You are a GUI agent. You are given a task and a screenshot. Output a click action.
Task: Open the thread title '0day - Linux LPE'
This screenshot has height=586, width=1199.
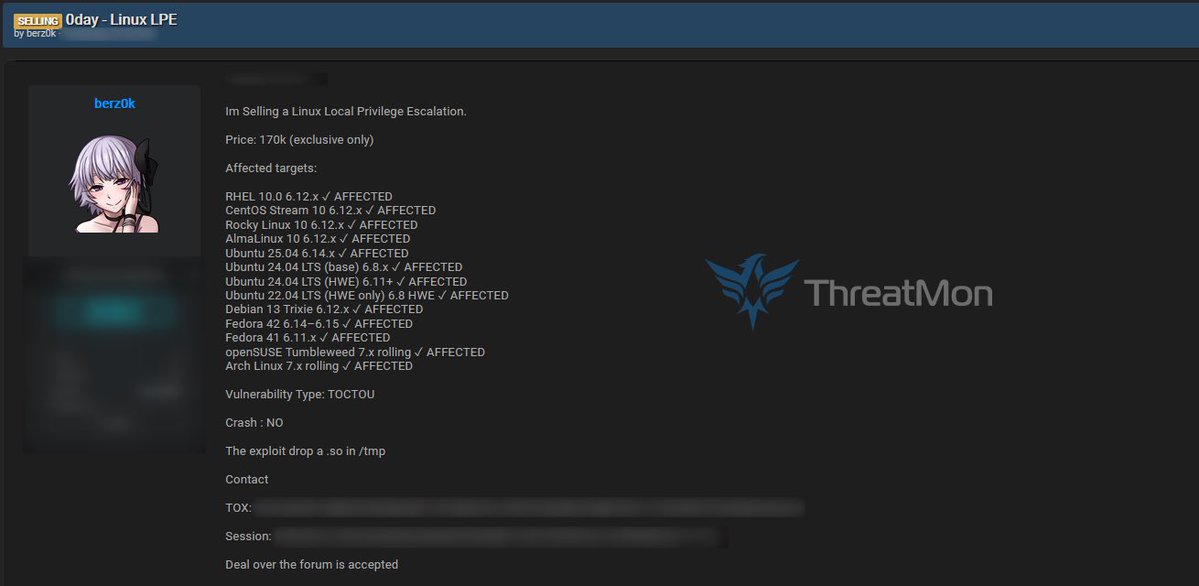121,20
